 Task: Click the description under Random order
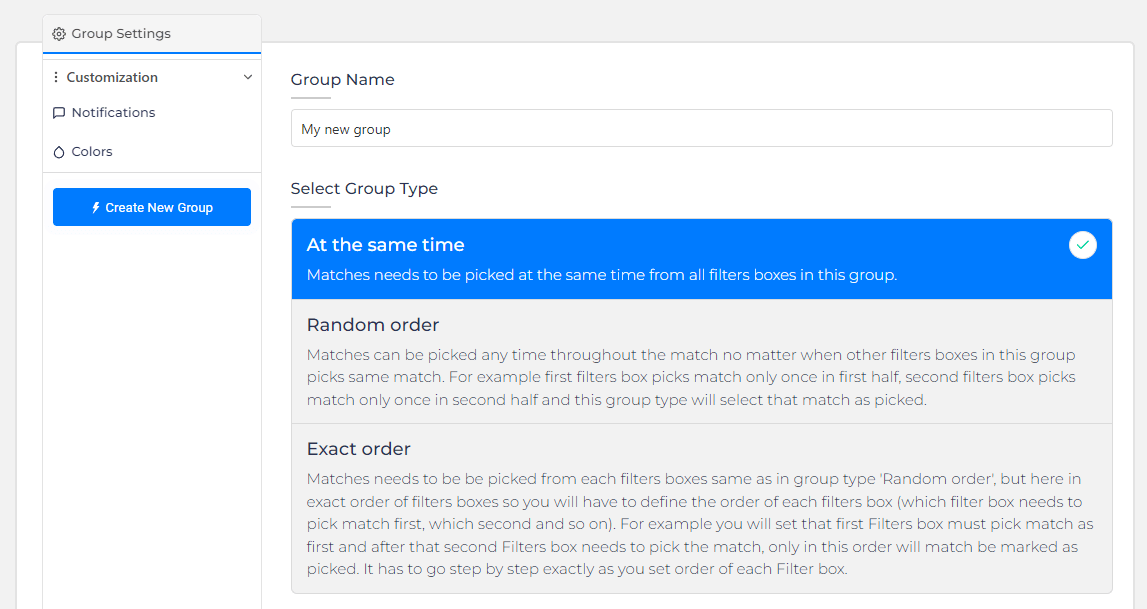point(691,377)
